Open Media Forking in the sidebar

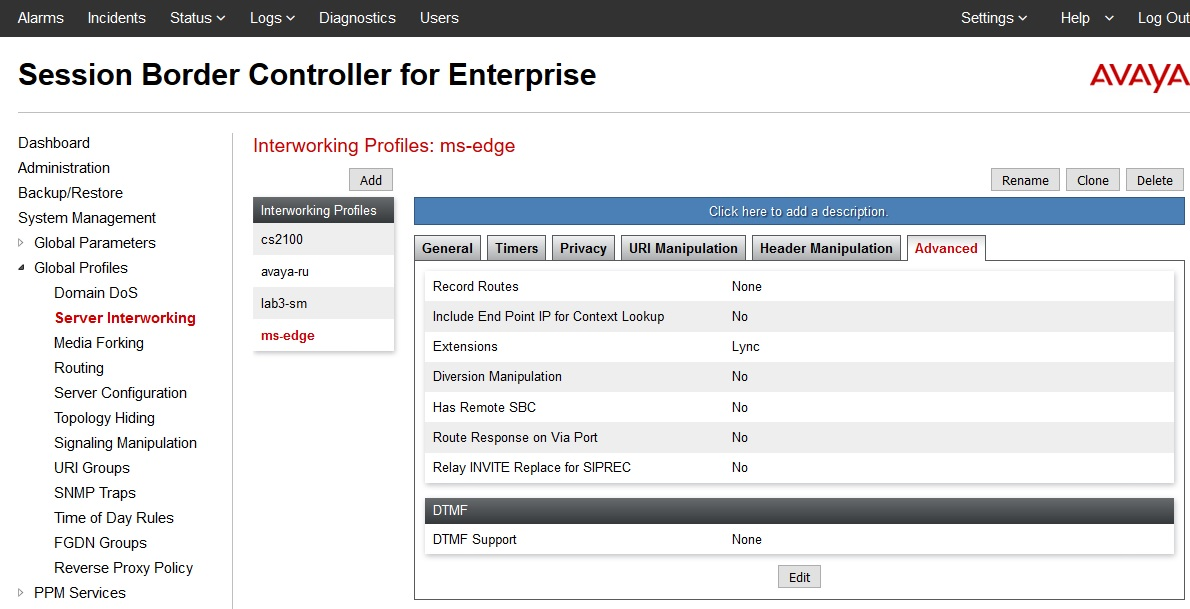pyautogui.click(x=99, y=343)
